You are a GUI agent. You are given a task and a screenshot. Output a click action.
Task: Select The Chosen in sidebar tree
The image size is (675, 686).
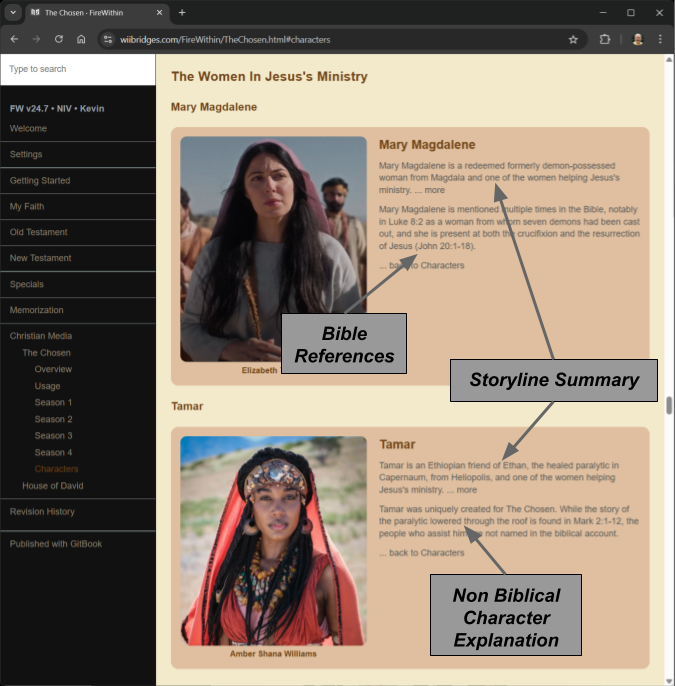(x=46, y=353)
